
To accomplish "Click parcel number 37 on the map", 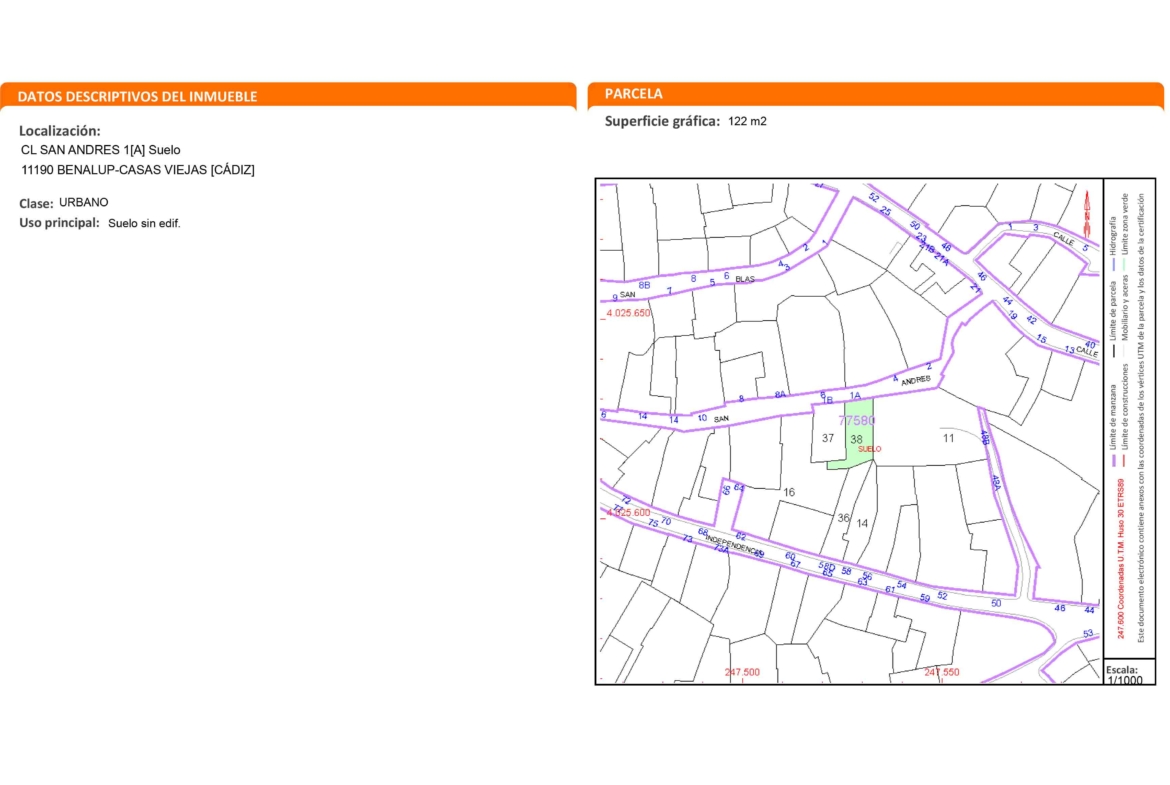I will (828, 438).
